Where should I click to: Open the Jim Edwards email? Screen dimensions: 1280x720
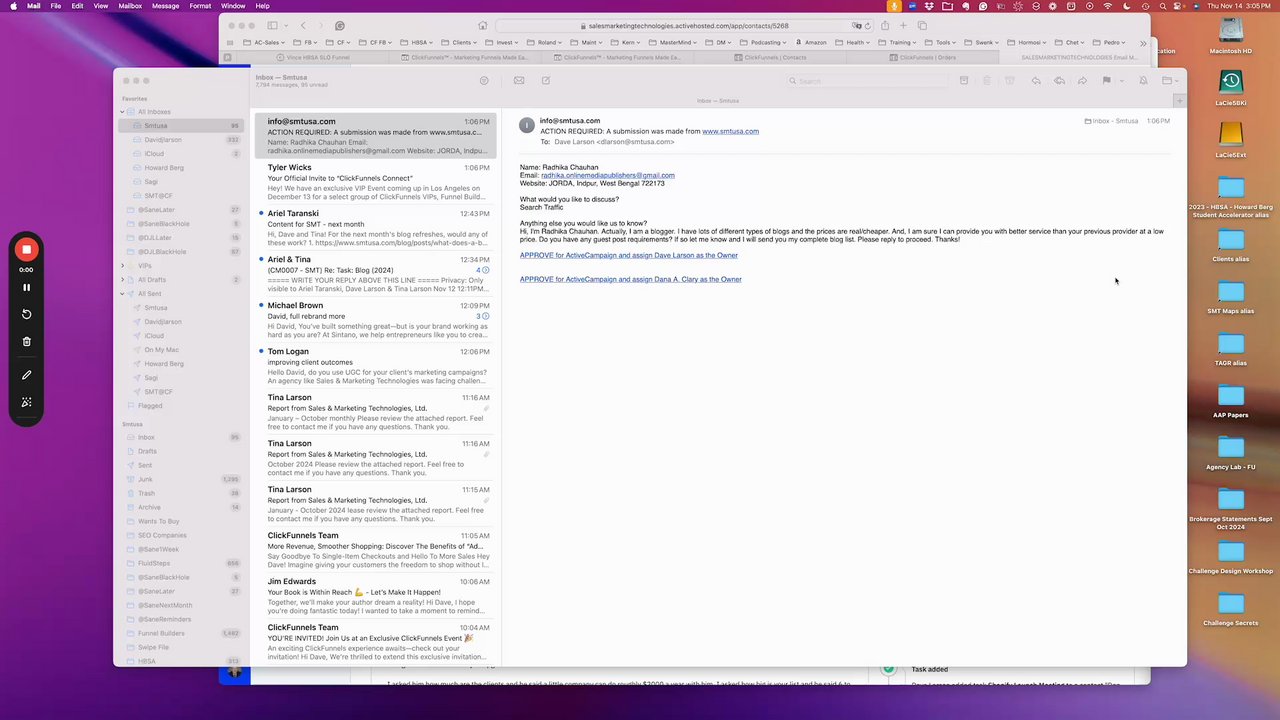coord(376,596)
